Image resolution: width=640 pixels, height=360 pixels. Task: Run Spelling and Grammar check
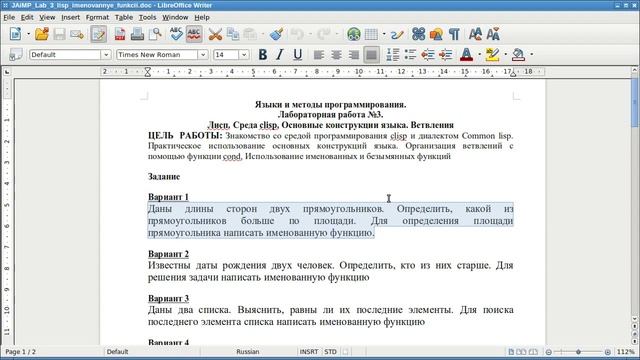[x=176, y=34]
